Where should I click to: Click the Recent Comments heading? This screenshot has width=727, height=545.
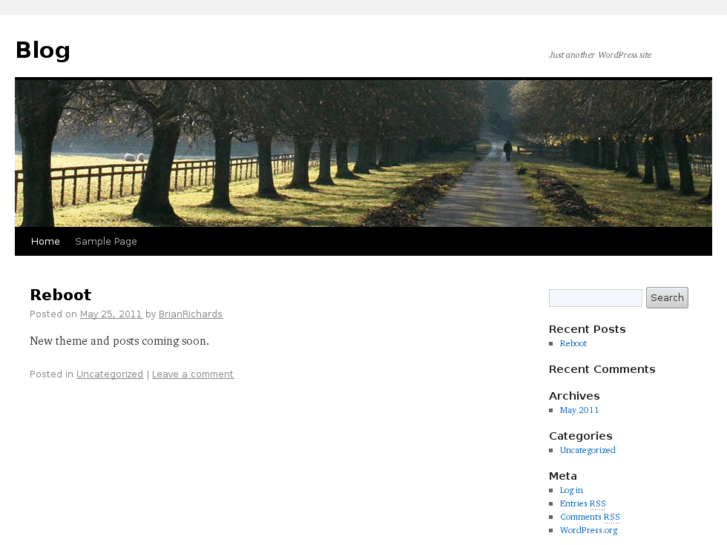tap(602, 369)
